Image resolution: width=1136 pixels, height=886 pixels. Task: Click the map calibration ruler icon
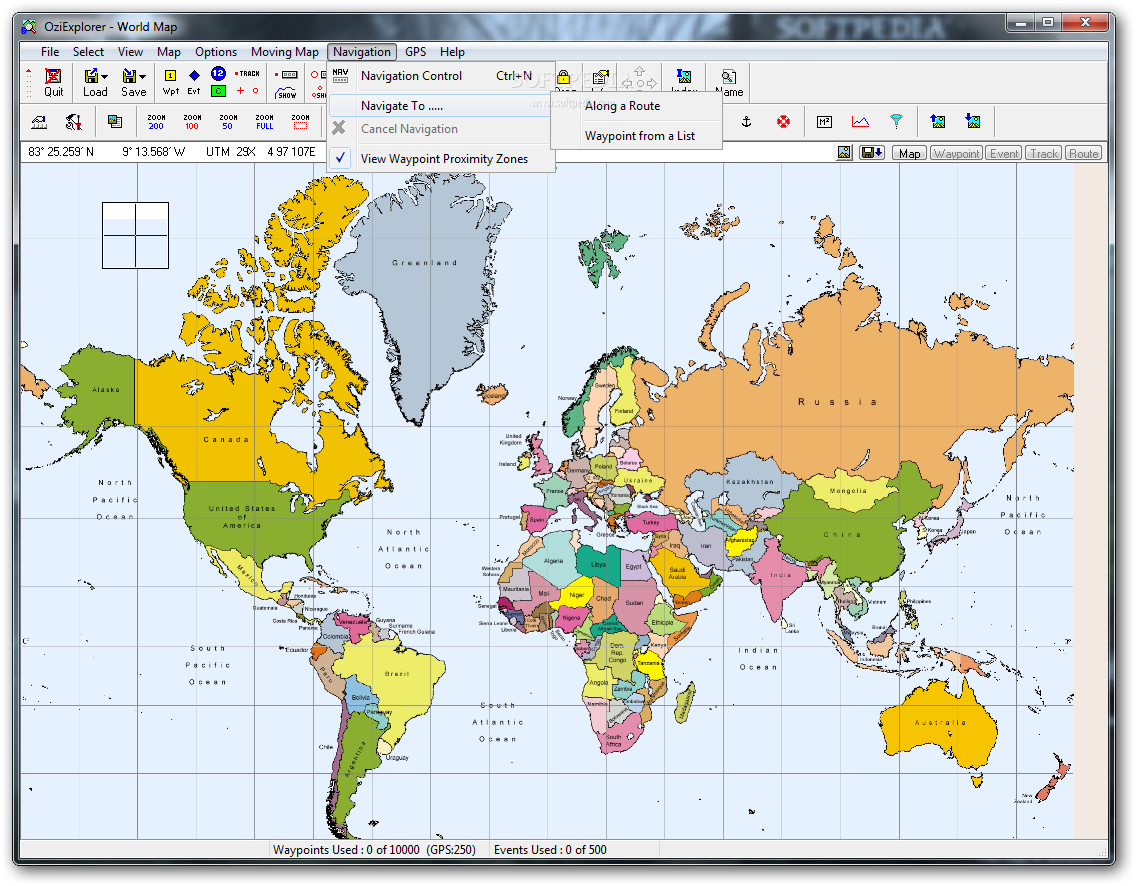[39, 122]
